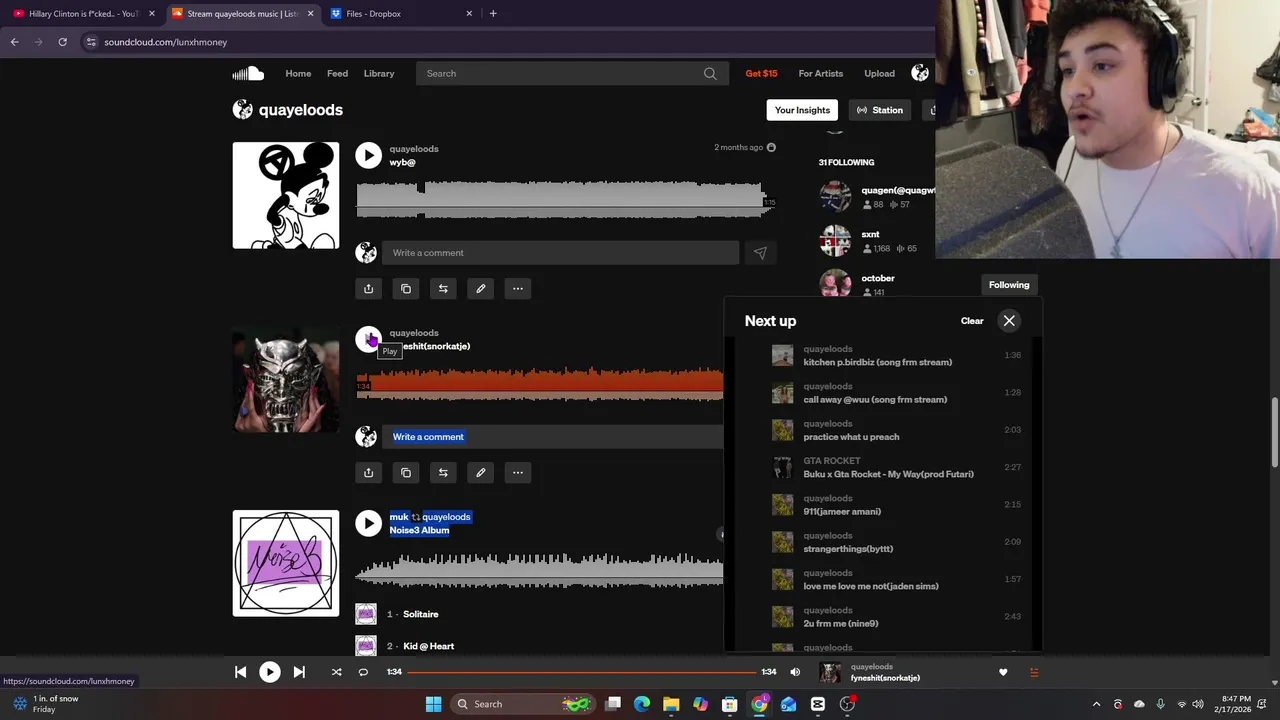1280x720 pixels.
Task: Click the player bar progress timeline
Action: coord(581,672)
